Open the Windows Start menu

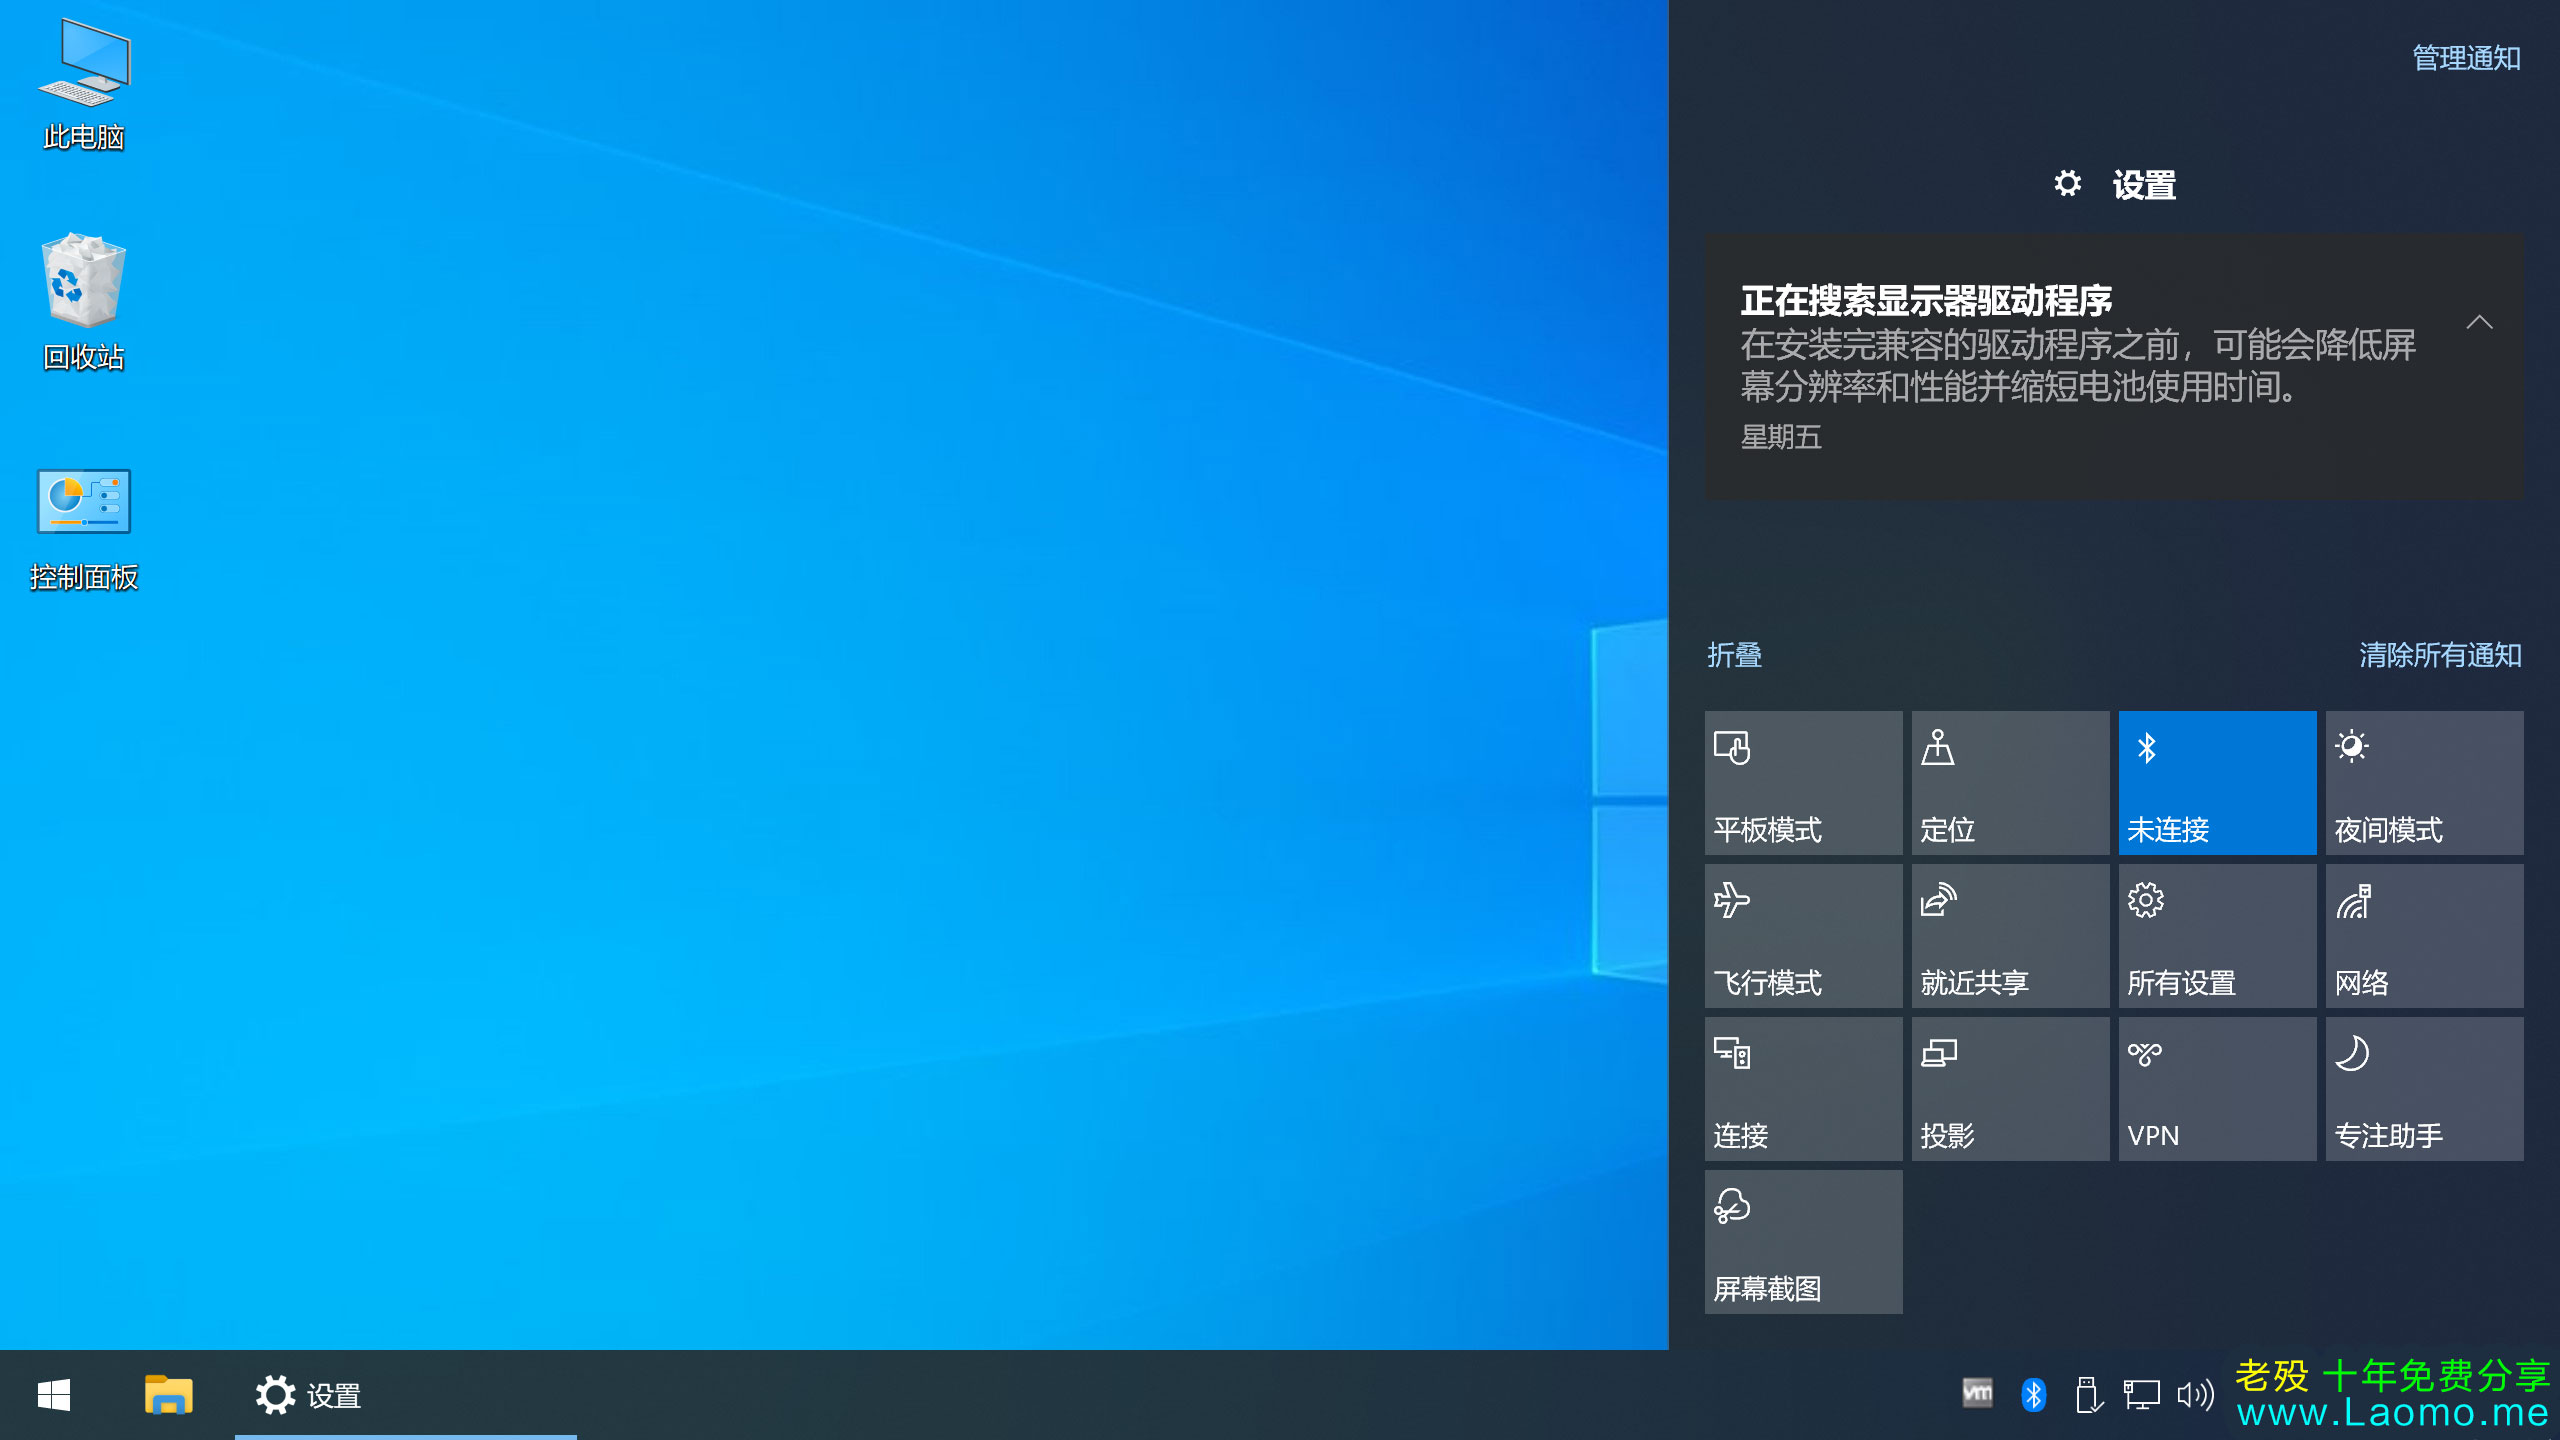point(54,1395)
